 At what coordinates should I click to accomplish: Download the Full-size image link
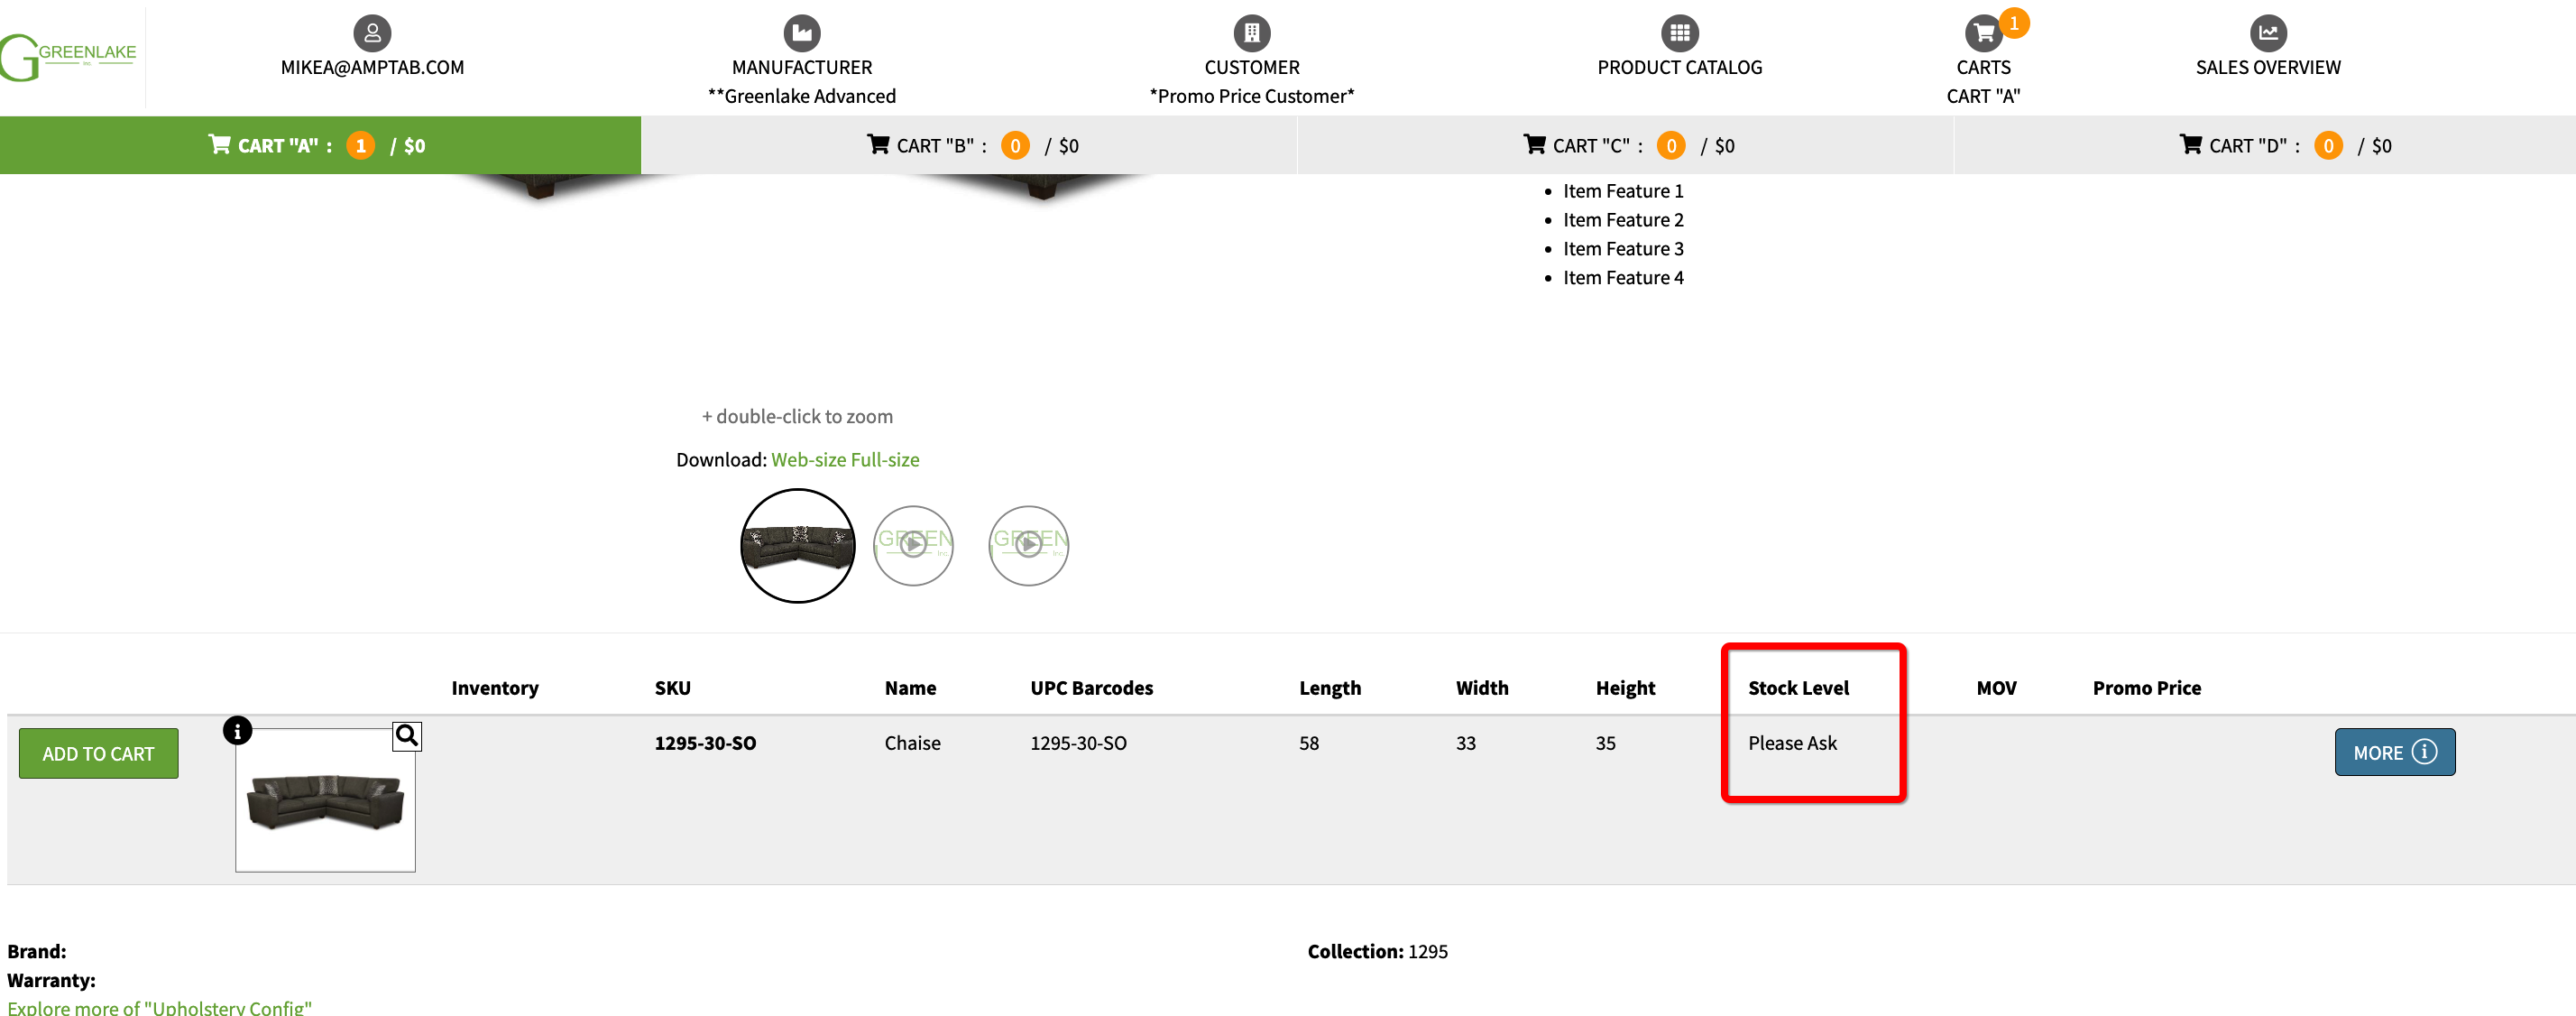coord(884,460)
